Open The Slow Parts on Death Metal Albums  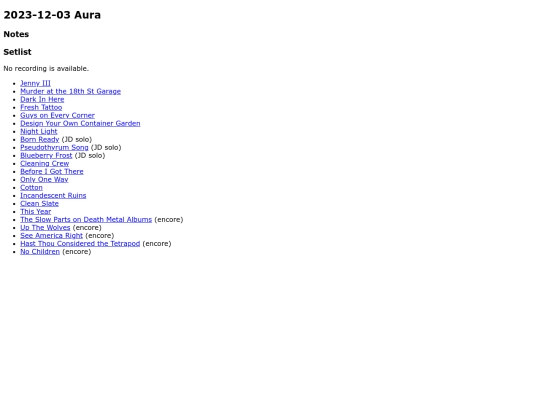click(x=86, y=219)
